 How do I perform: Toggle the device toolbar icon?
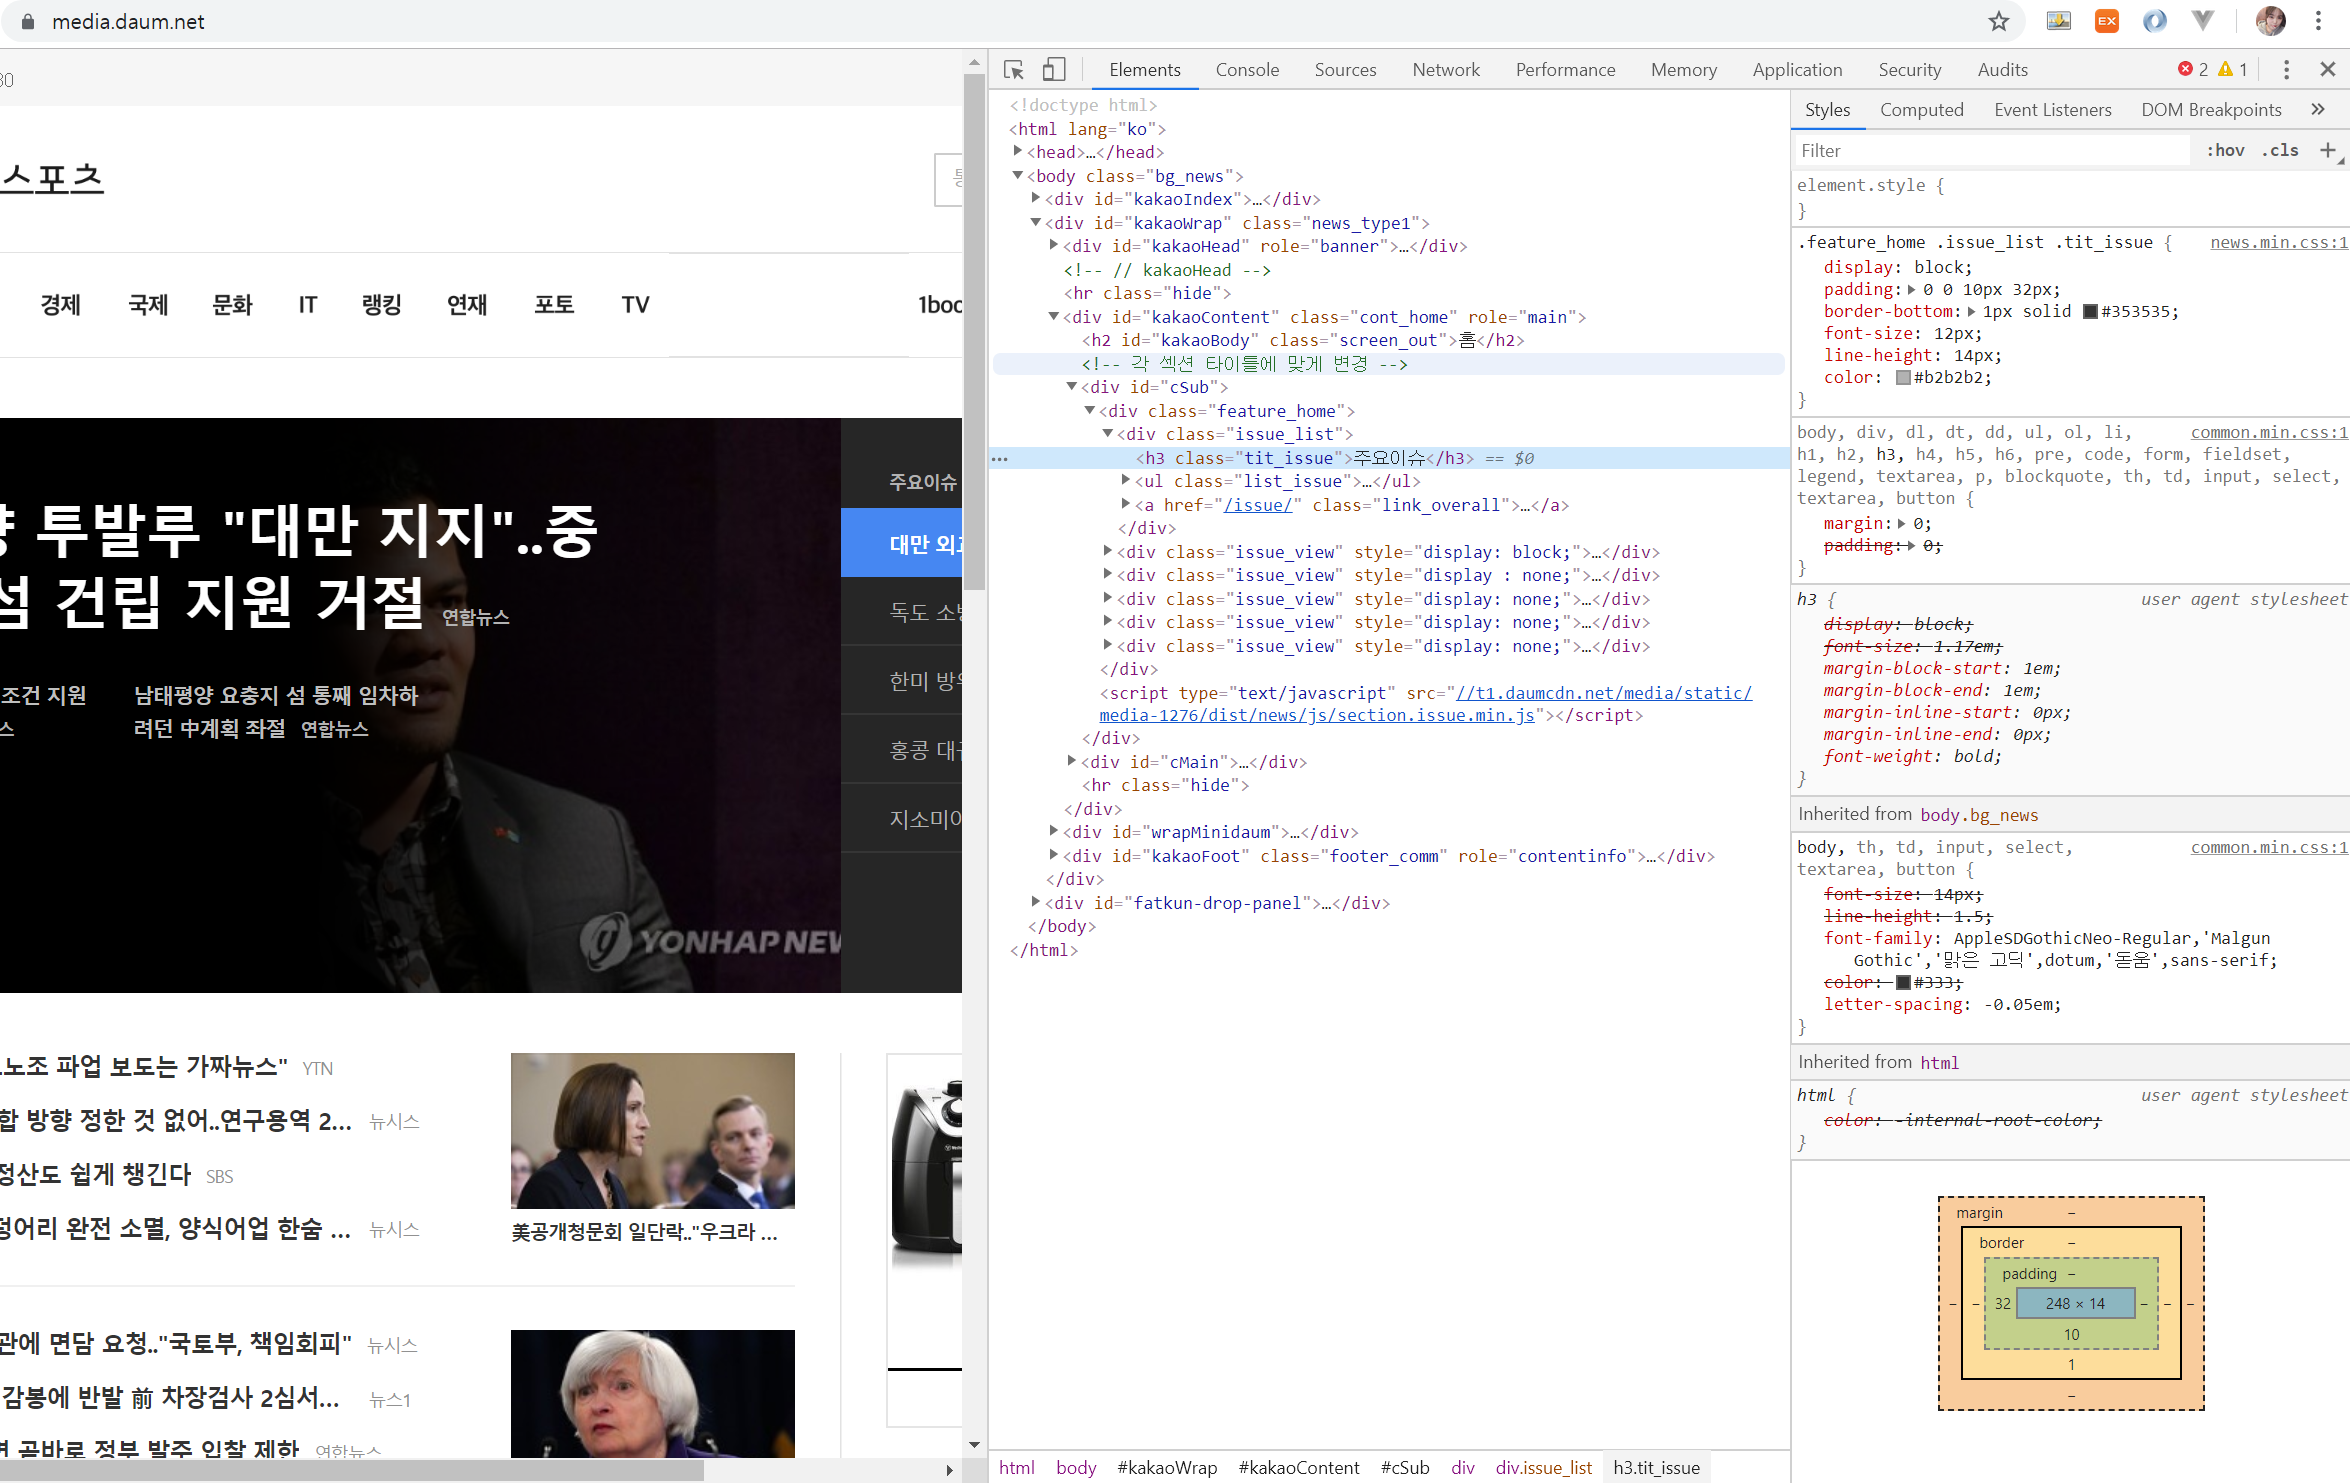click(x=1053, y=69)
